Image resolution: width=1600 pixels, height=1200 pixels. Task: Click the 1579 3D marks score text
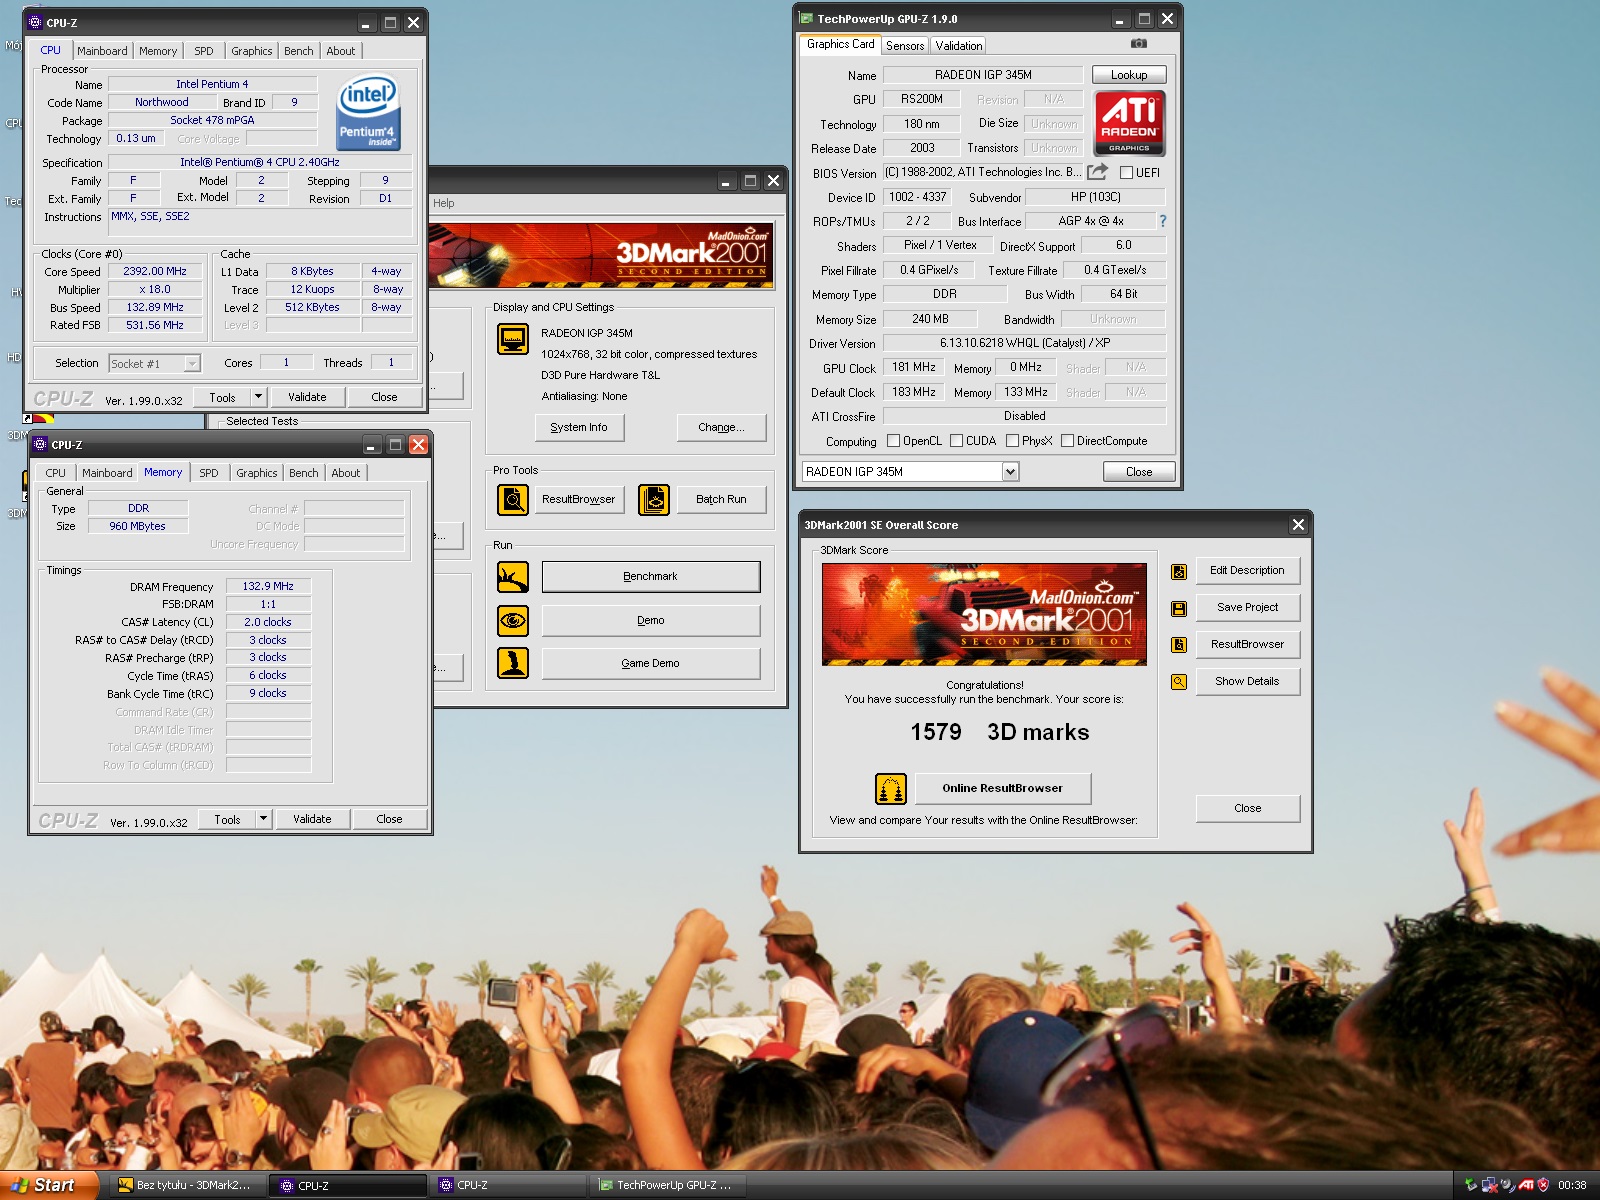[999, 732]
